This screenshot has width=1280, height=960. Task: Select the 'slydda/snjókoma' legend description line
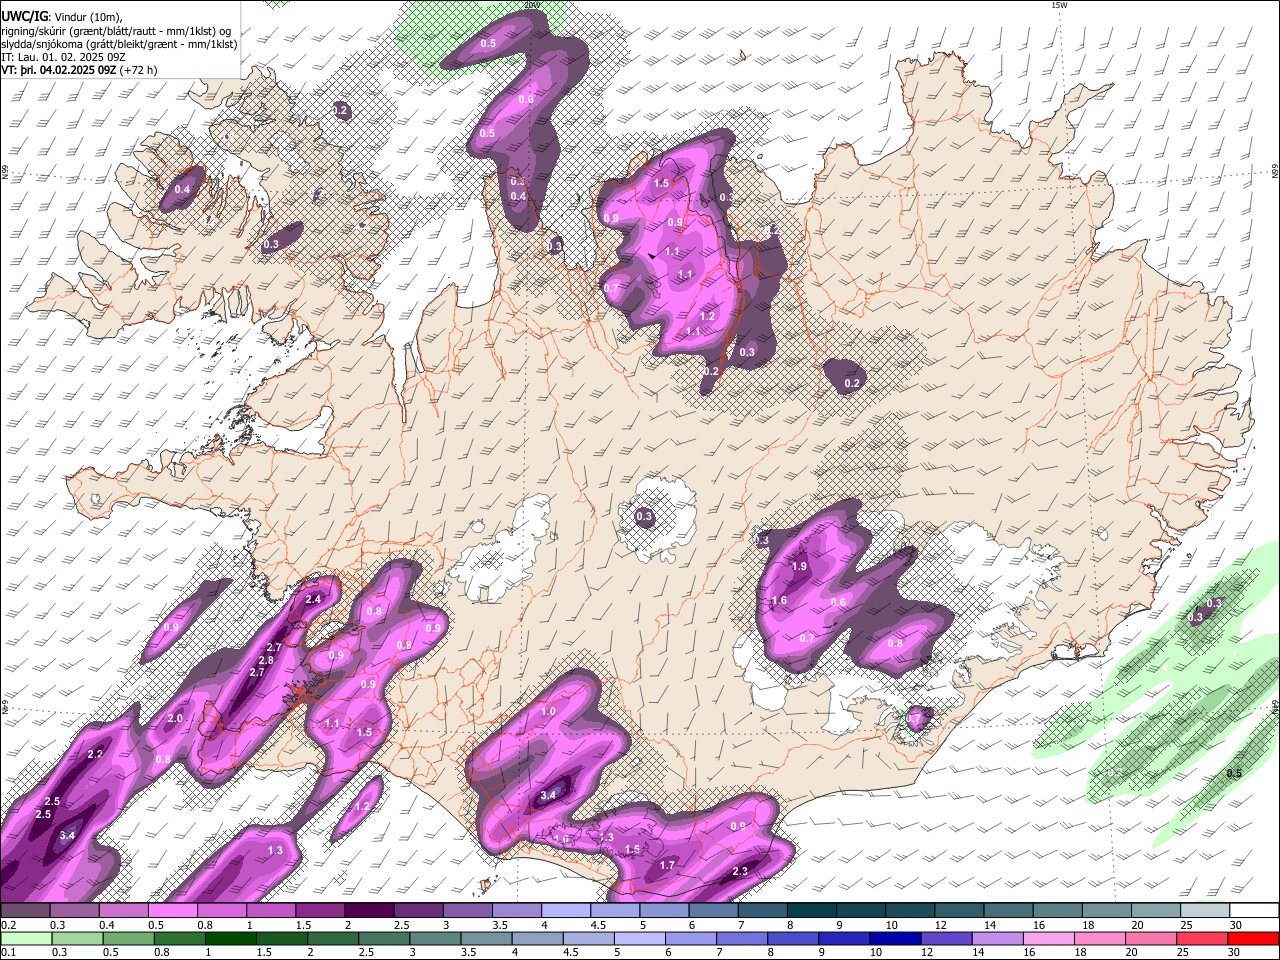point(119,44)
